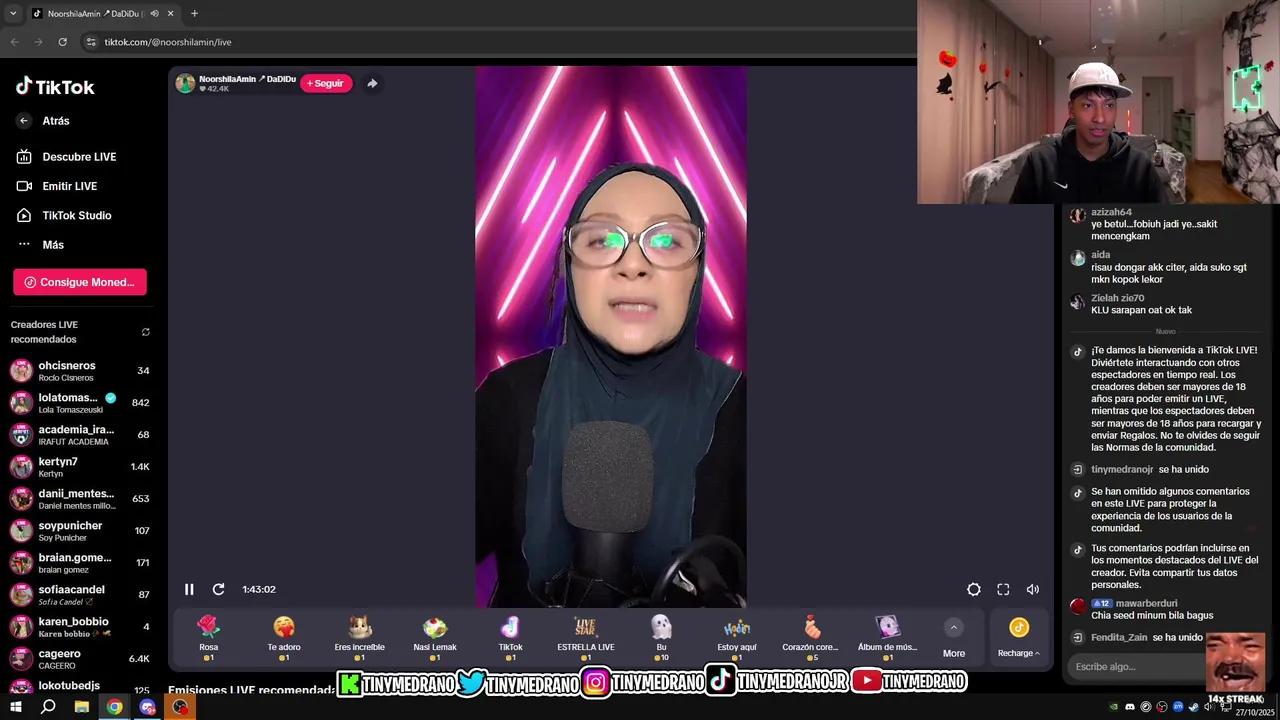Viewport: 1280px width, 720px height.
Task: Send a Rosa gift
Action: pos(208,638)
